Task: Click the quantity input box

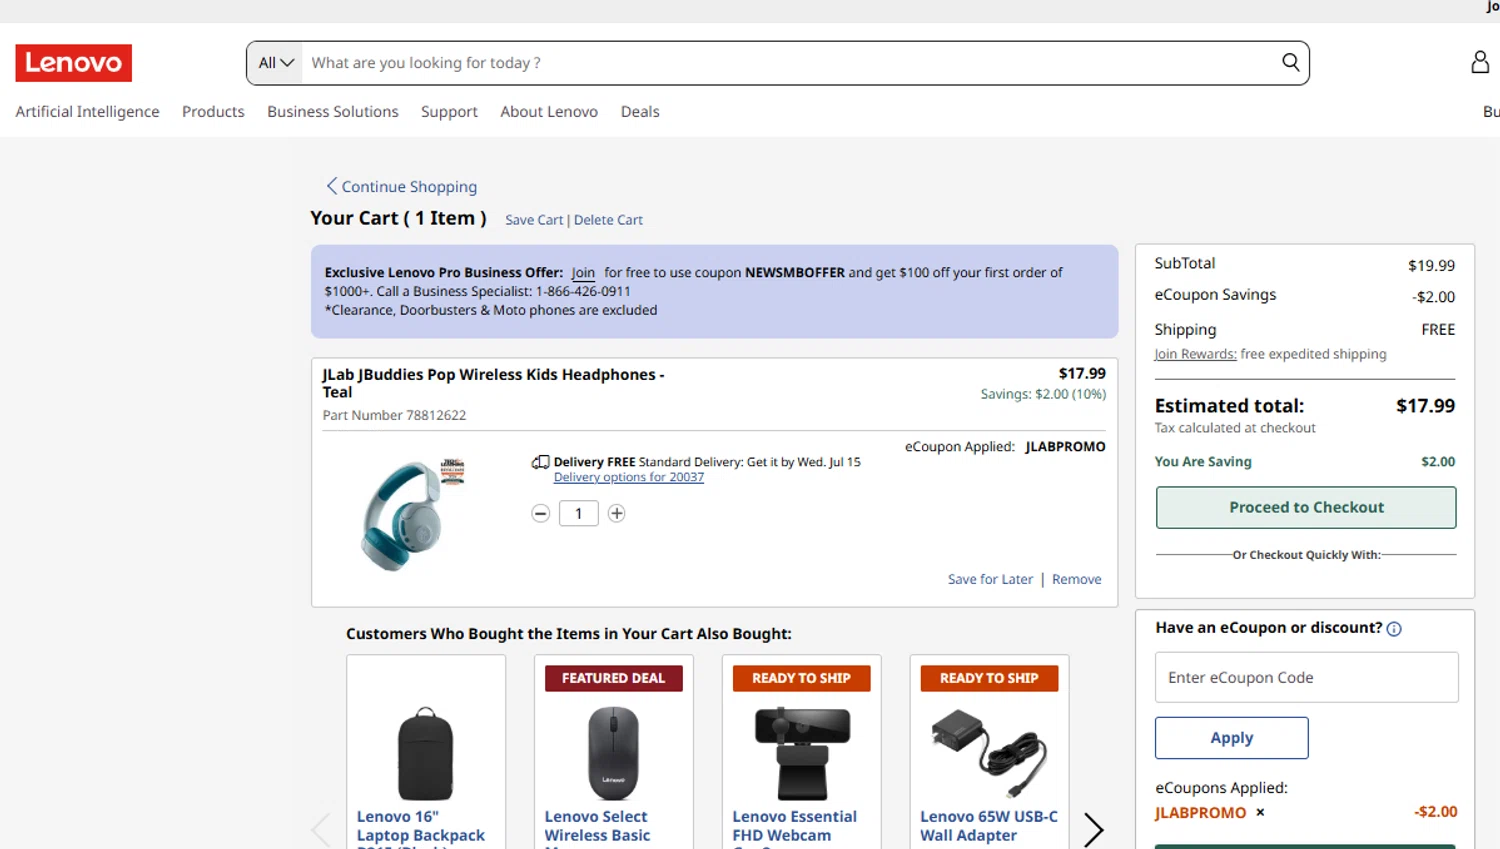Action: coord(578,513)
